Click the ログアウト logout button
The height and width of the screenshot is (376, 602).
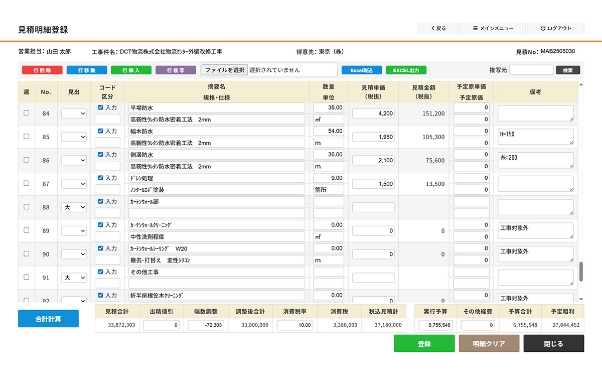tap(556, 28)
